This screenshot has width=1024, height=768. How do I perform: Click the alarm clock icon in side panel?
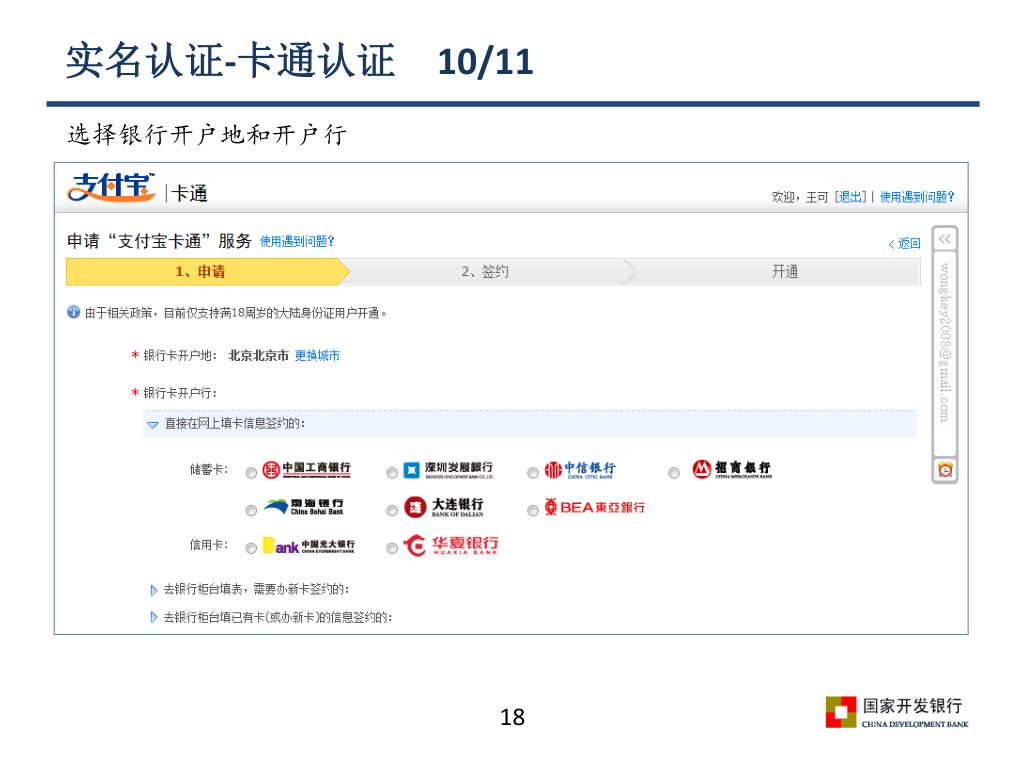(944, 470)
